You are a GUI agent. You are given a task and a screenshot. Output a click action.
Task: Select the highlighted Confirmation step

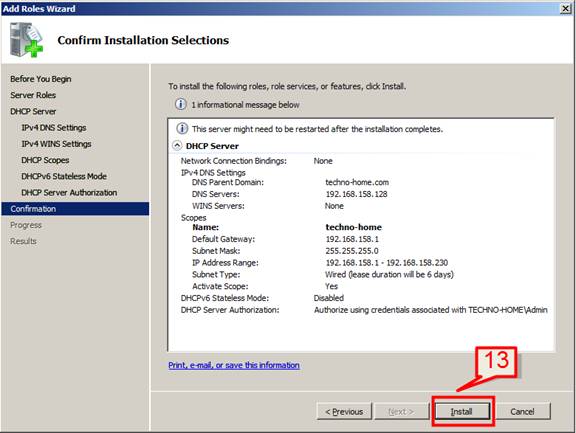point(75,209)
